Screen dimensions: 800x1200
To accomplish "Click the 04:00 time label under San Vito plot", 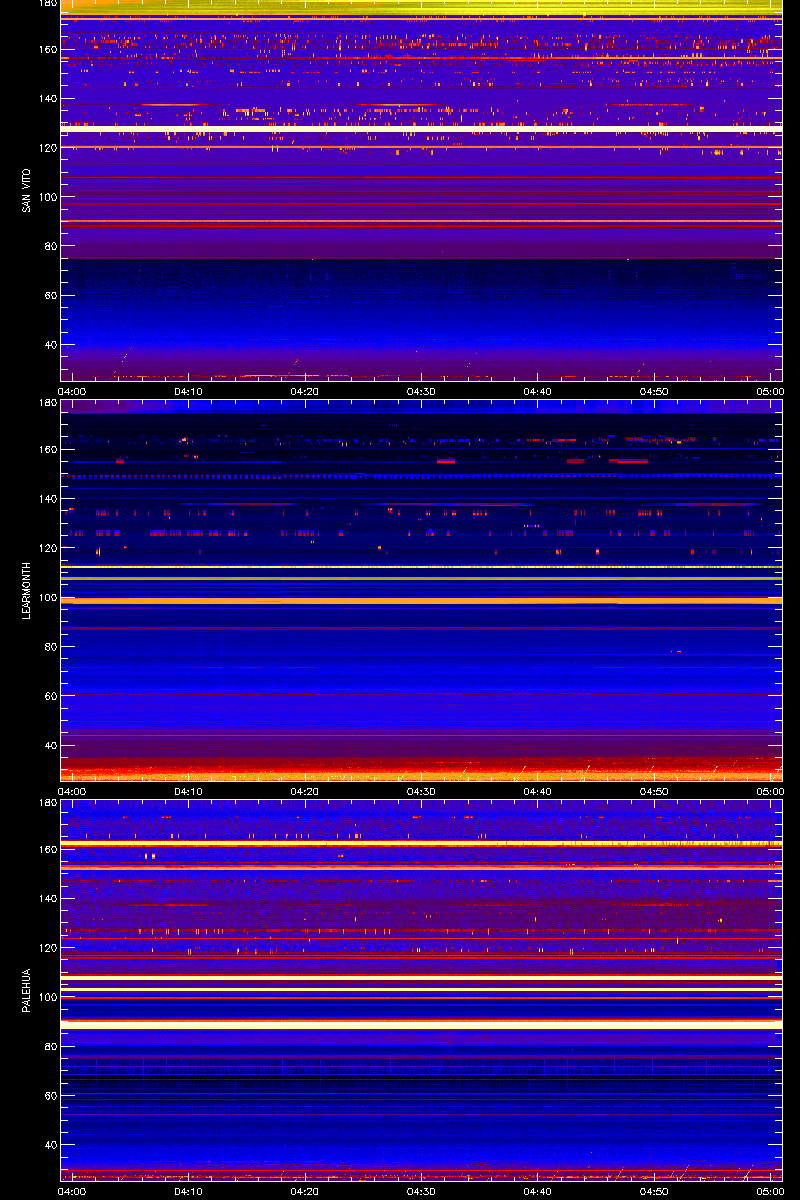I will coord(73,392).
